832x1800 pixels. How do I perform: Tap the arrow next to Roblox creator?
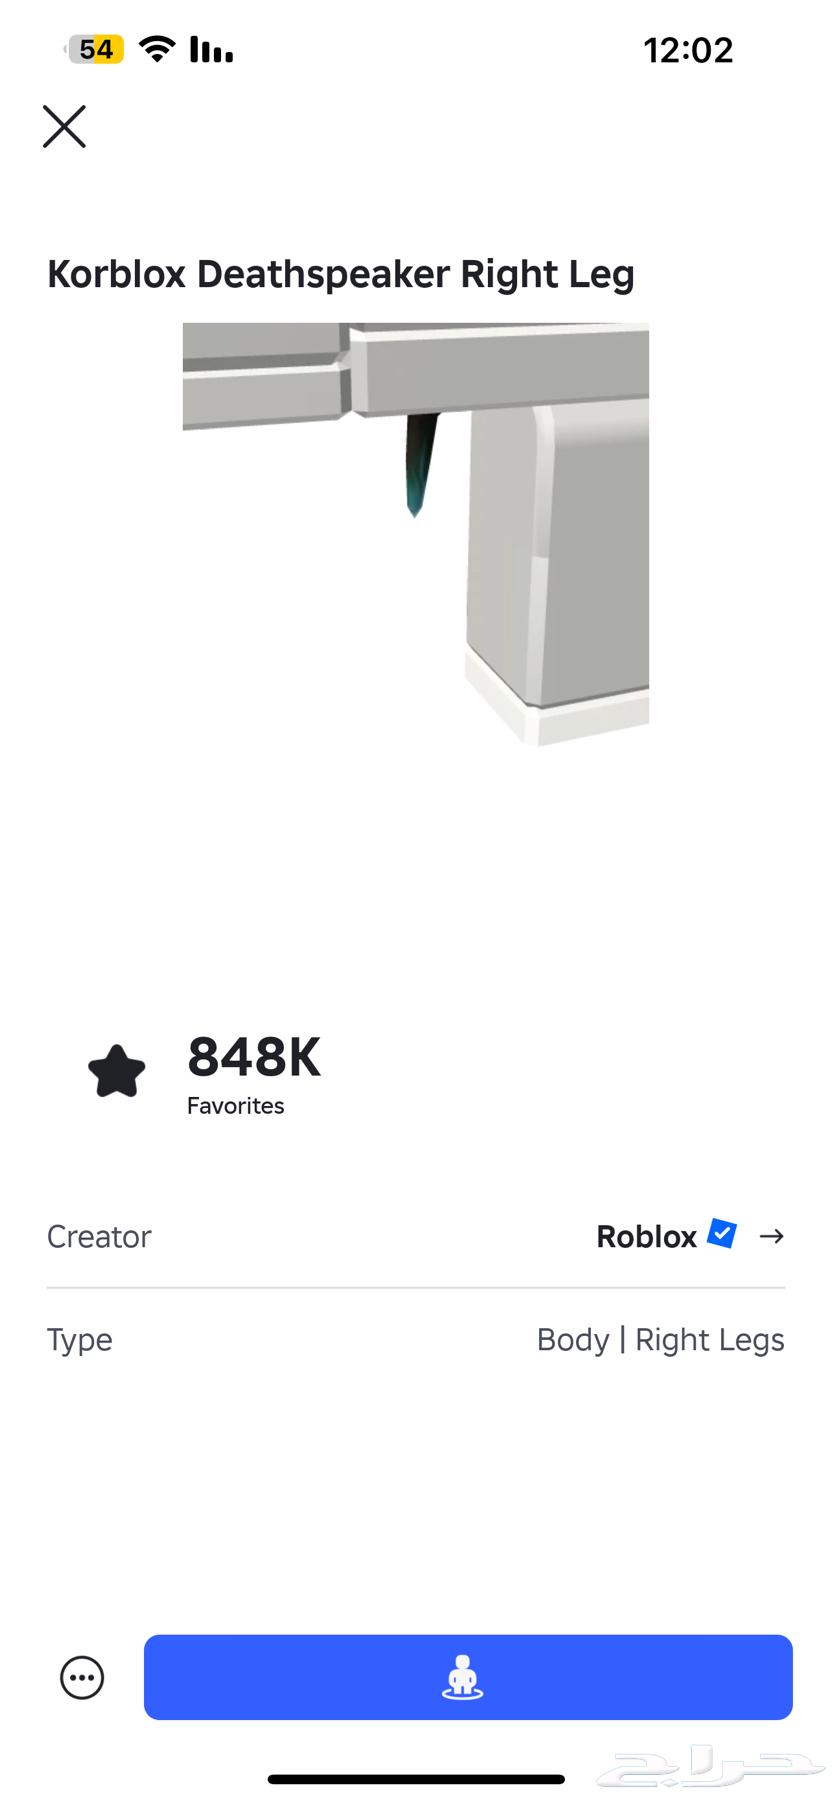click(x=771, y=1236)
